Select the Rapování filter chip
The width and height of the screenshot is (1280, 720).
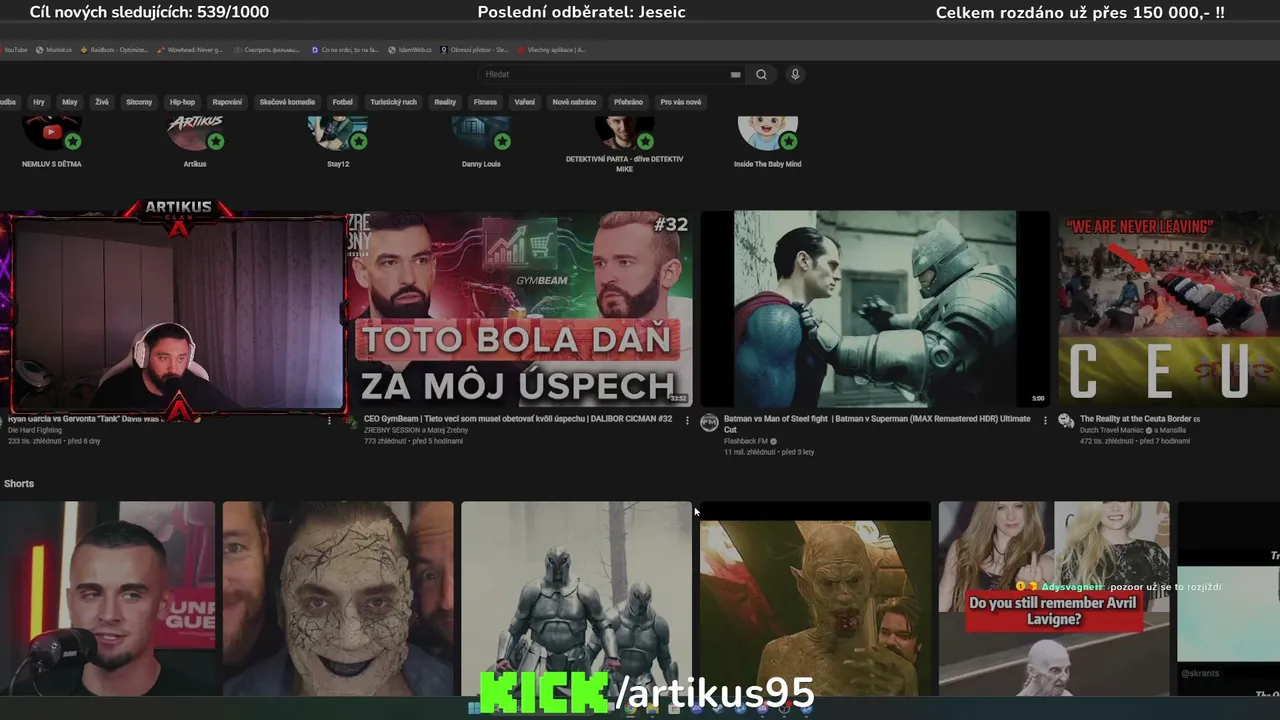(x=227, y=102)
